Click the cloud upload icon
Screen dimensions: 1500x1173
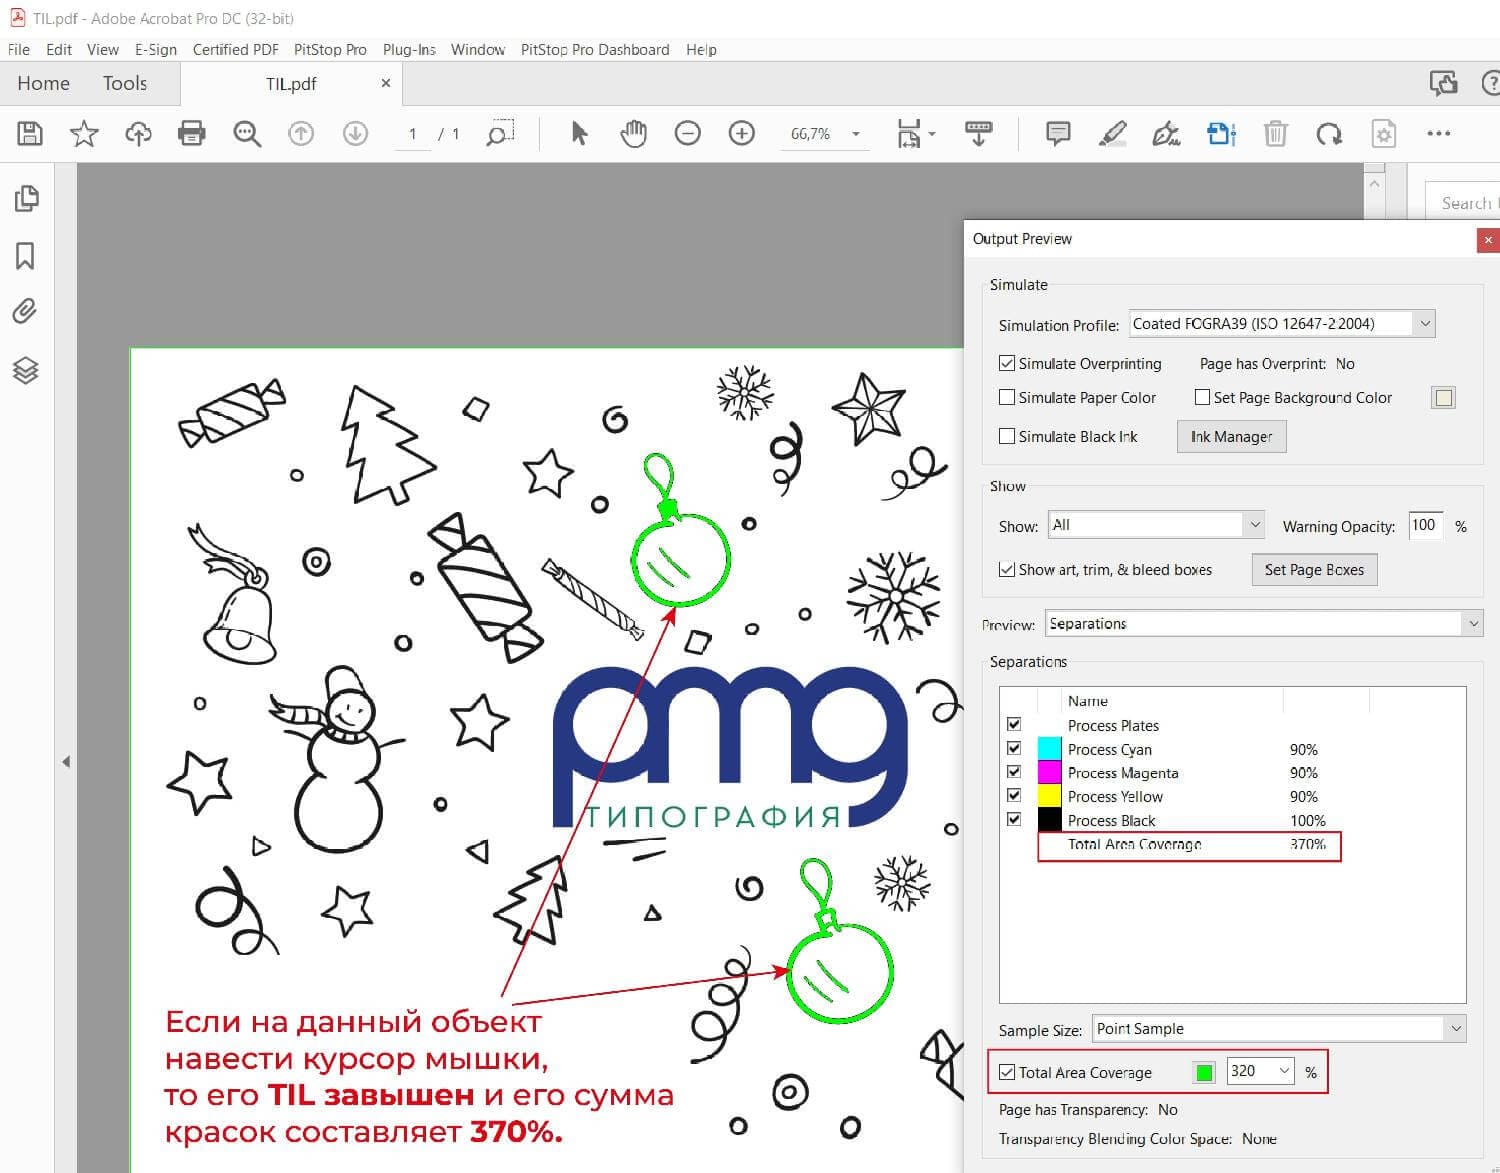click(138, 133)
